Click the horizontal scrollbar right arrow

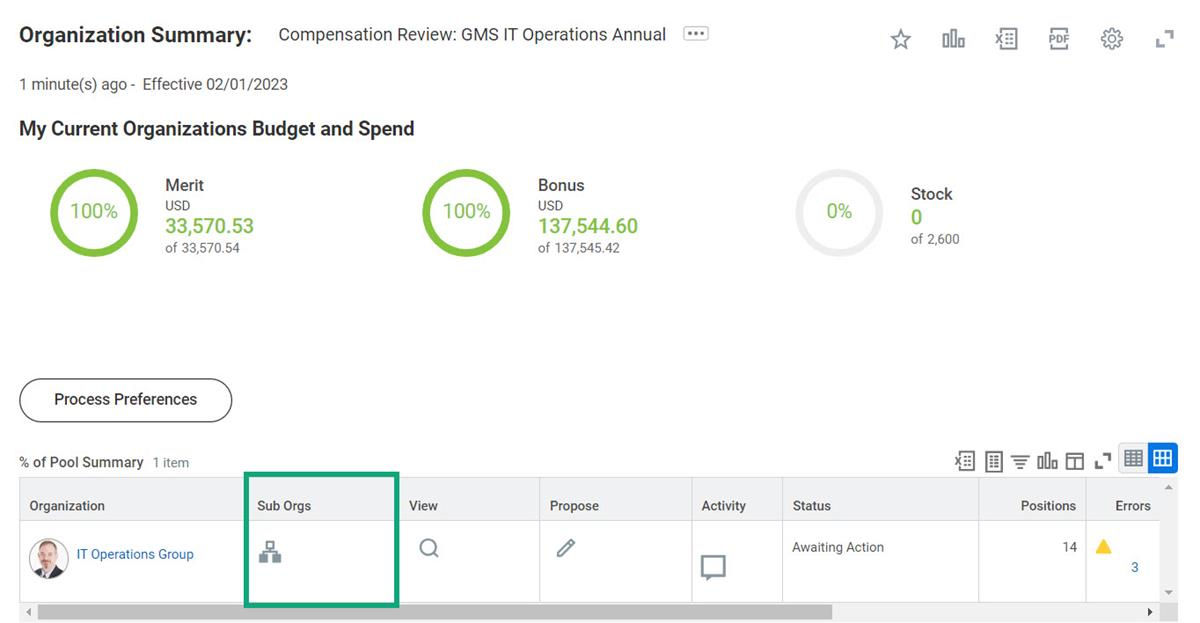point(1150,612)
